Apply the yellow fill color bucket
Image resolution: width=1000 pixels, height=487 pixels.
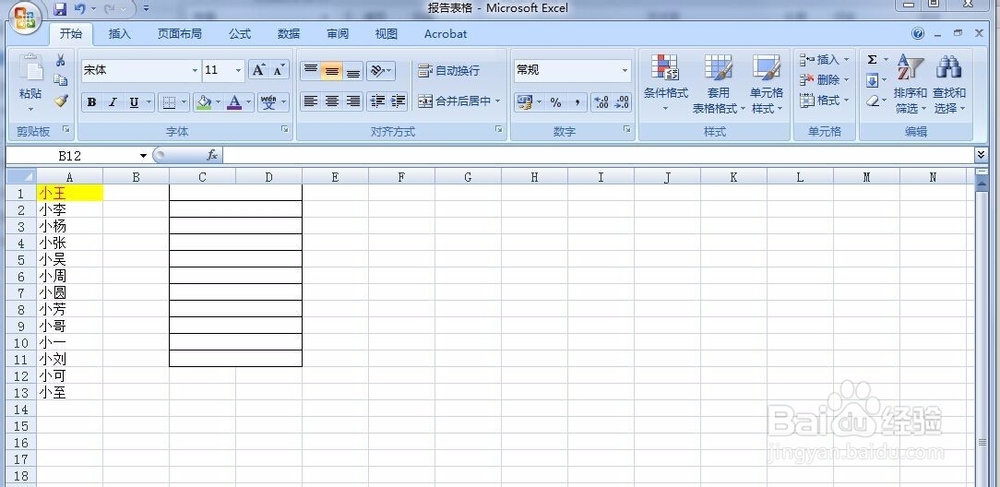[x=203, y=102]
